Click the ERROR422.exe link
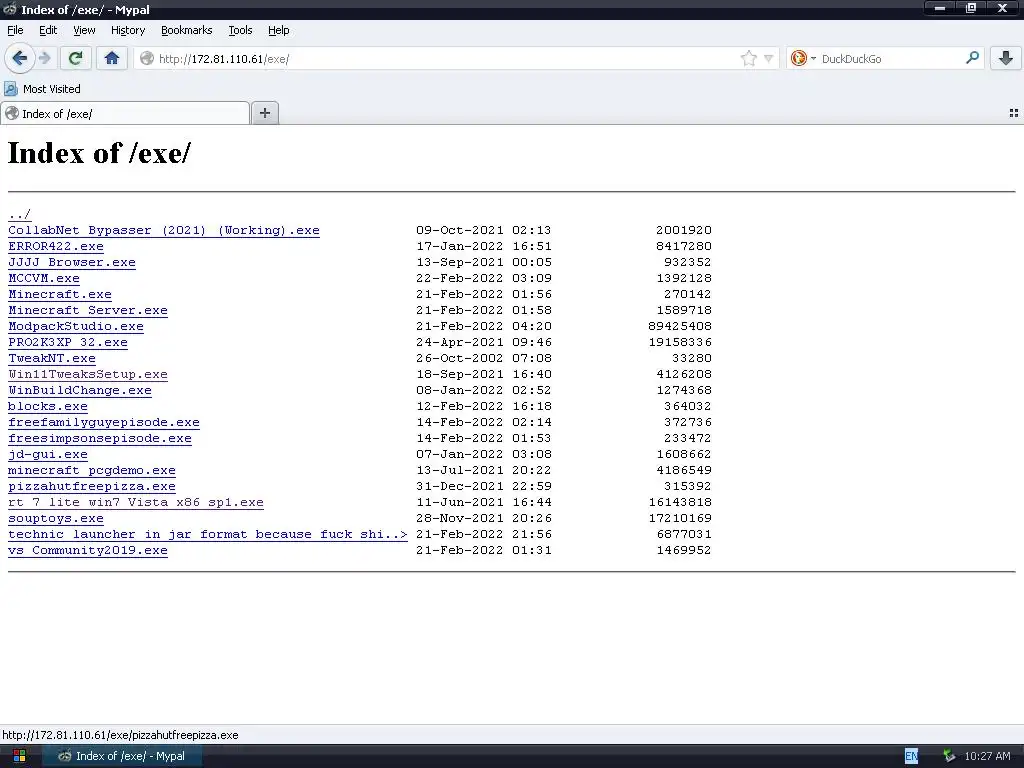 [x=56, y=246]
